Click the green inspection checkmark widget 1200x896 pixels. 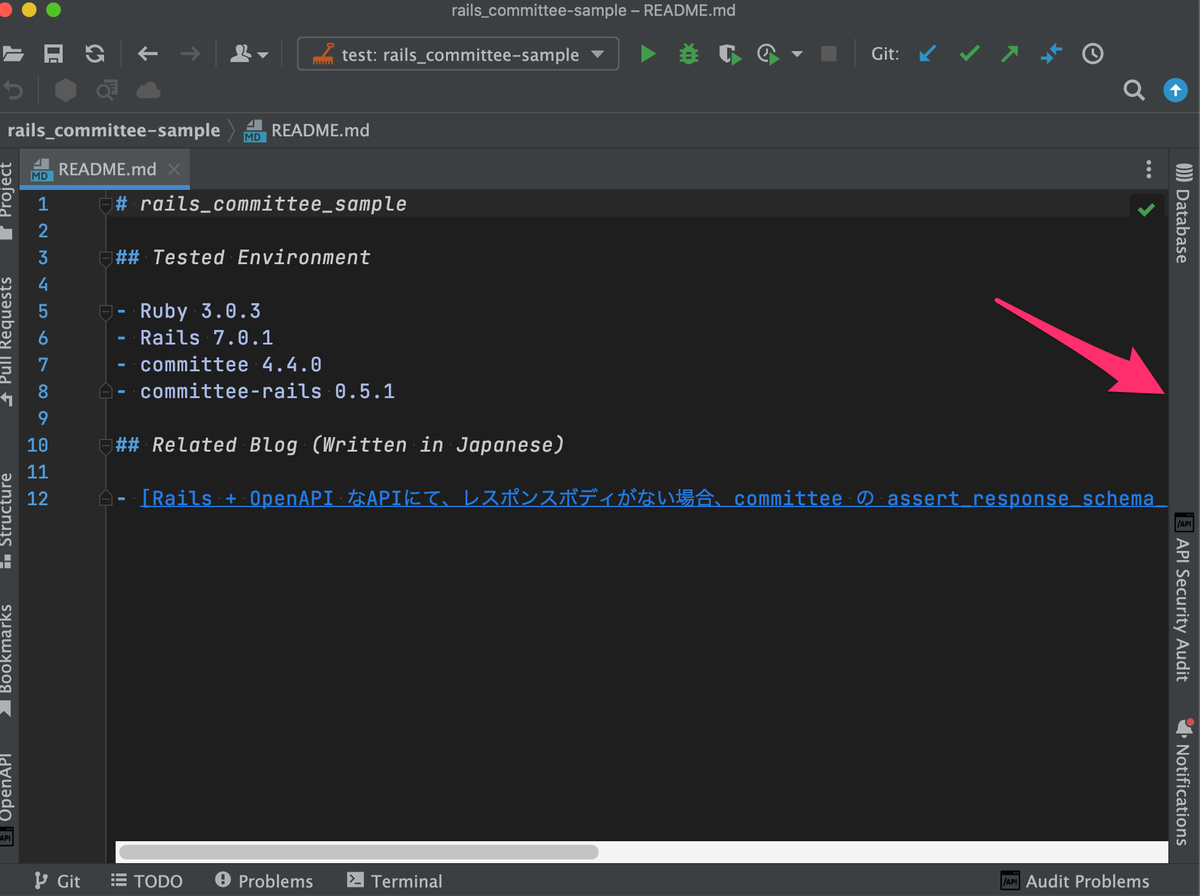click(1146, 209)
